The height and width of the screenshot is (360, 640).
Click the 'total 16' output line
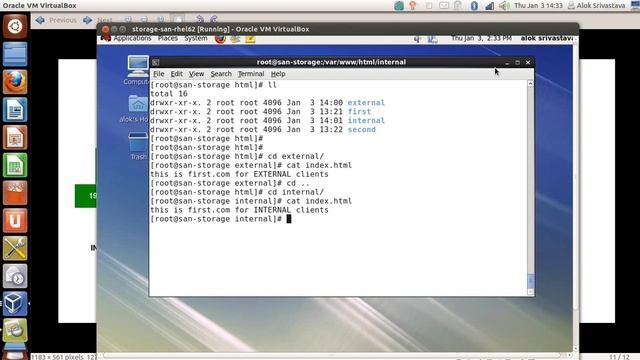click(169, 94)
